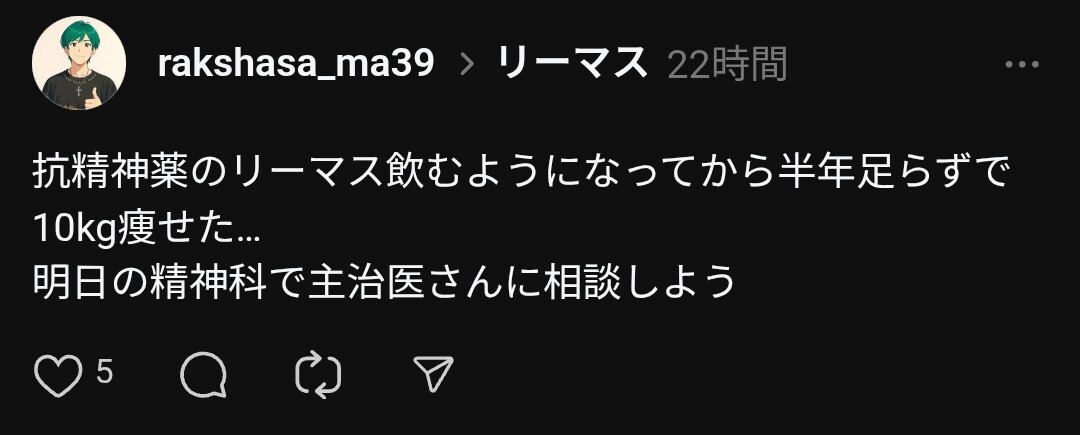
Task: Click the 明日の精神科で主治医さん line
Action: tap(384, 282)
